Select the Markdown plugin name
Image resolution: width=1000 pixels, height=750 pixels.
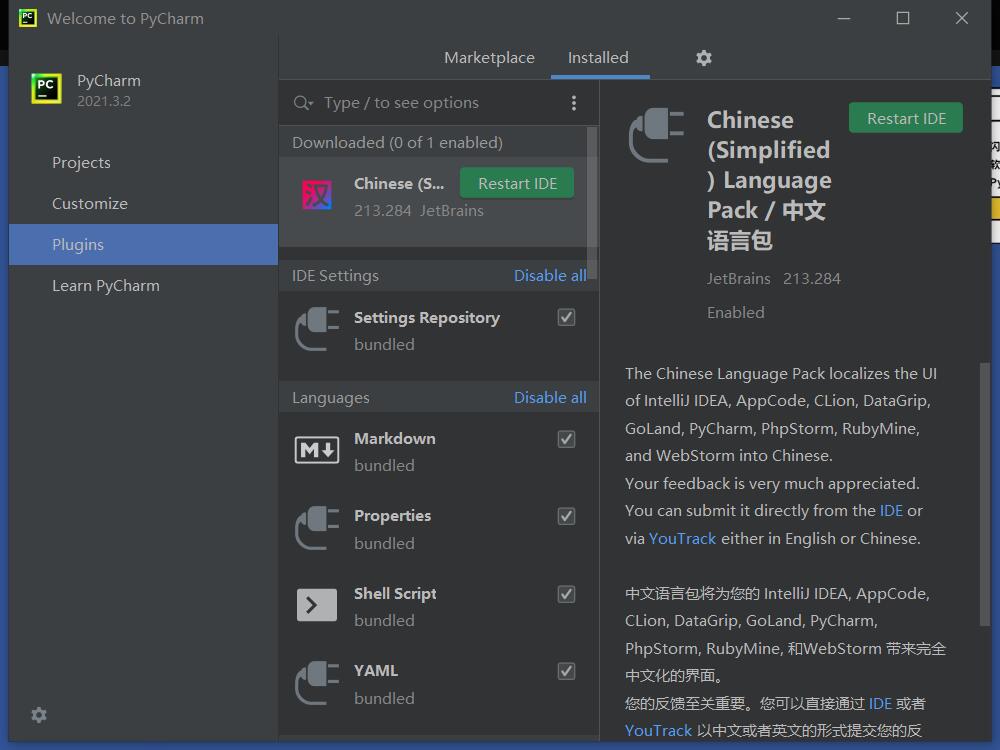[x=395, y=439]
